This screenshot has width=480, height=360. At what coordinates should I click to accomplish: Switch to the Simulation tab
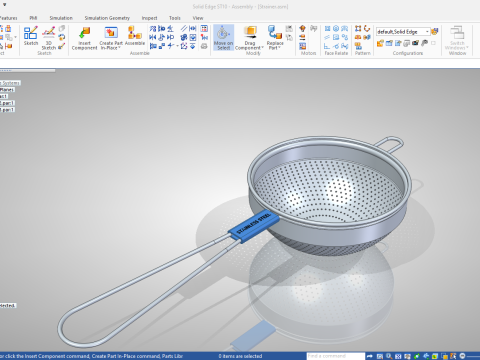61,18
